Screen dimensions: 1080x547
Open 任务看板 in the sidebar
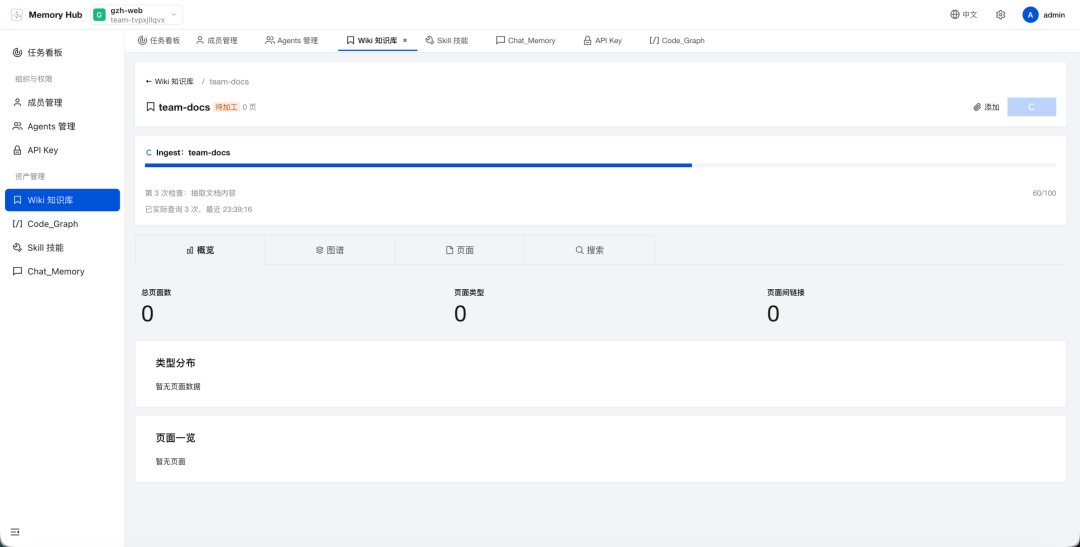[62, 52]
